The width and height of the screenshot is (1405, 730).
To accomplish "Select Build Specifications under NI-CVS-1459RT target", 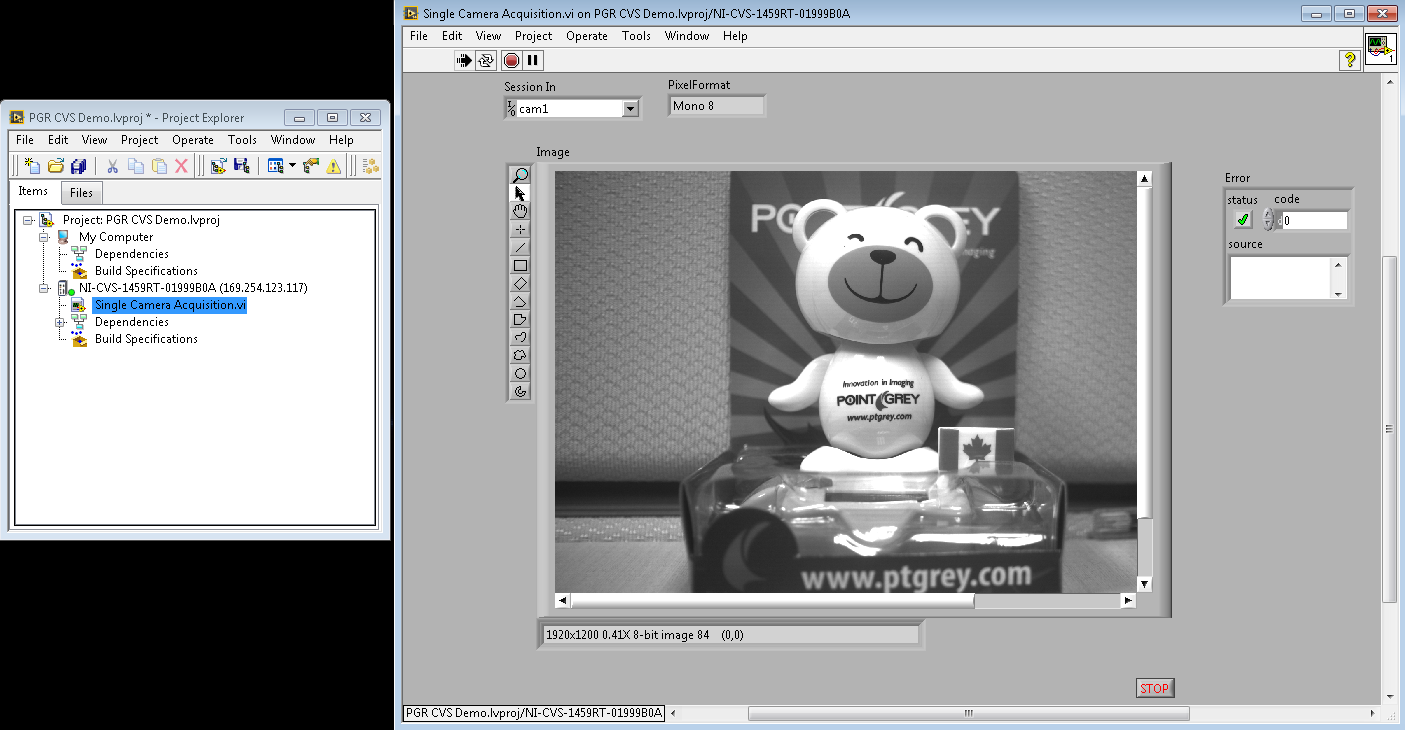I will 146,339.
